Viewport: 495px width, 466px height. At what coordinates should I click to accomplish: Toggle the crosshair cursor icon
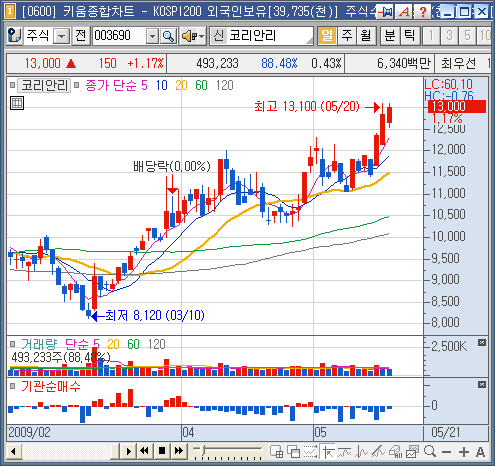328,452
